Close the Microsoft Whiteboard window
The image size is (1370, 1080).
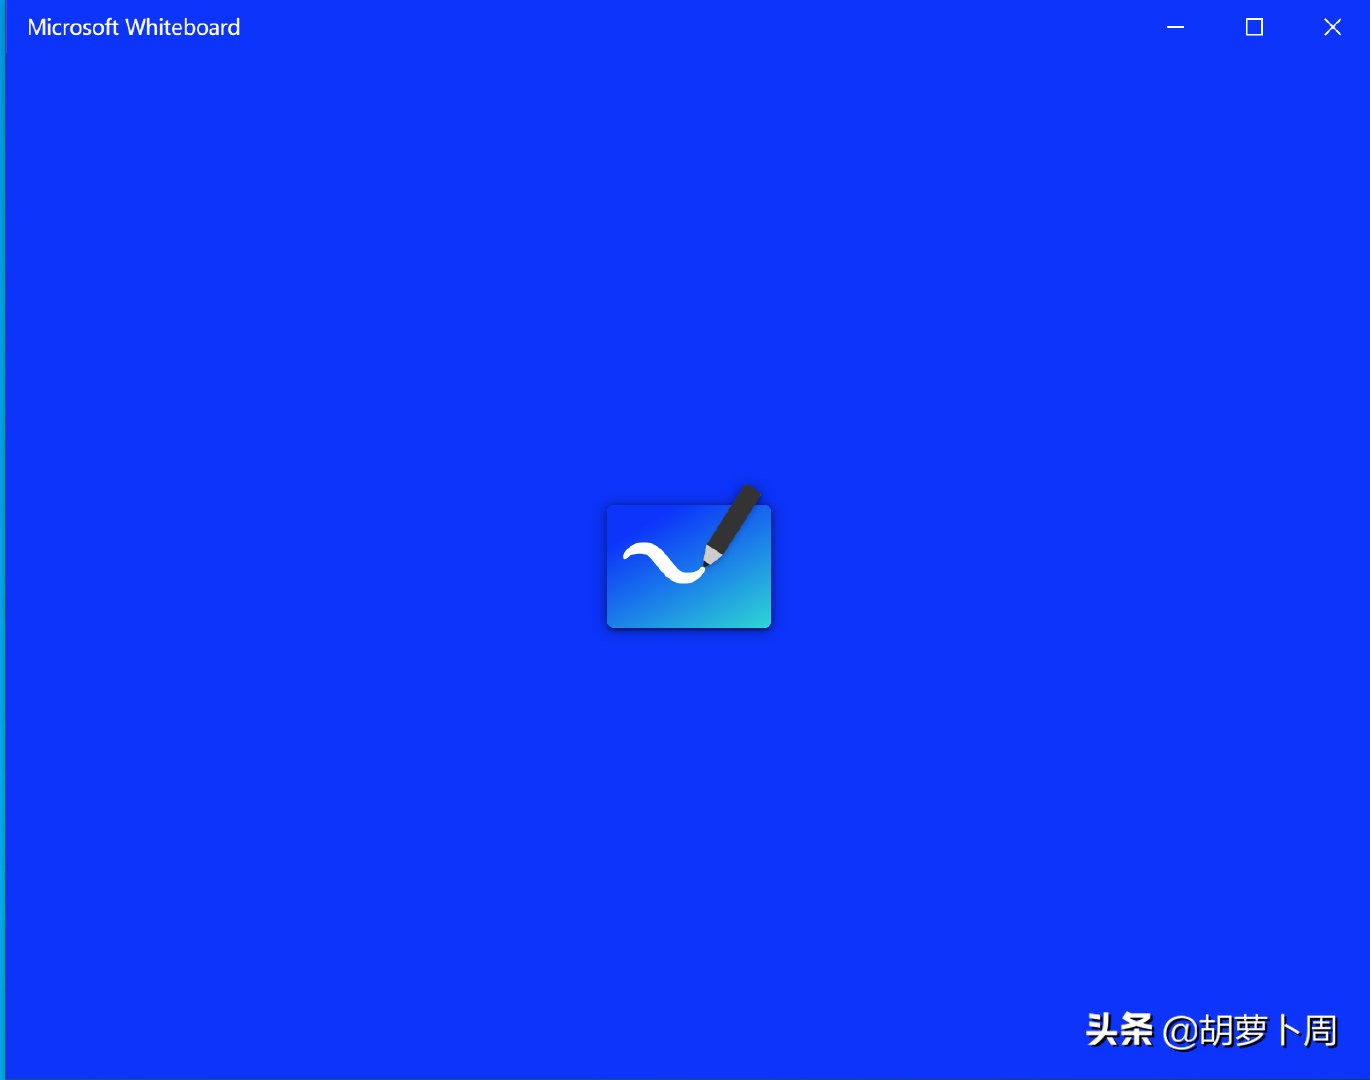1332,27
